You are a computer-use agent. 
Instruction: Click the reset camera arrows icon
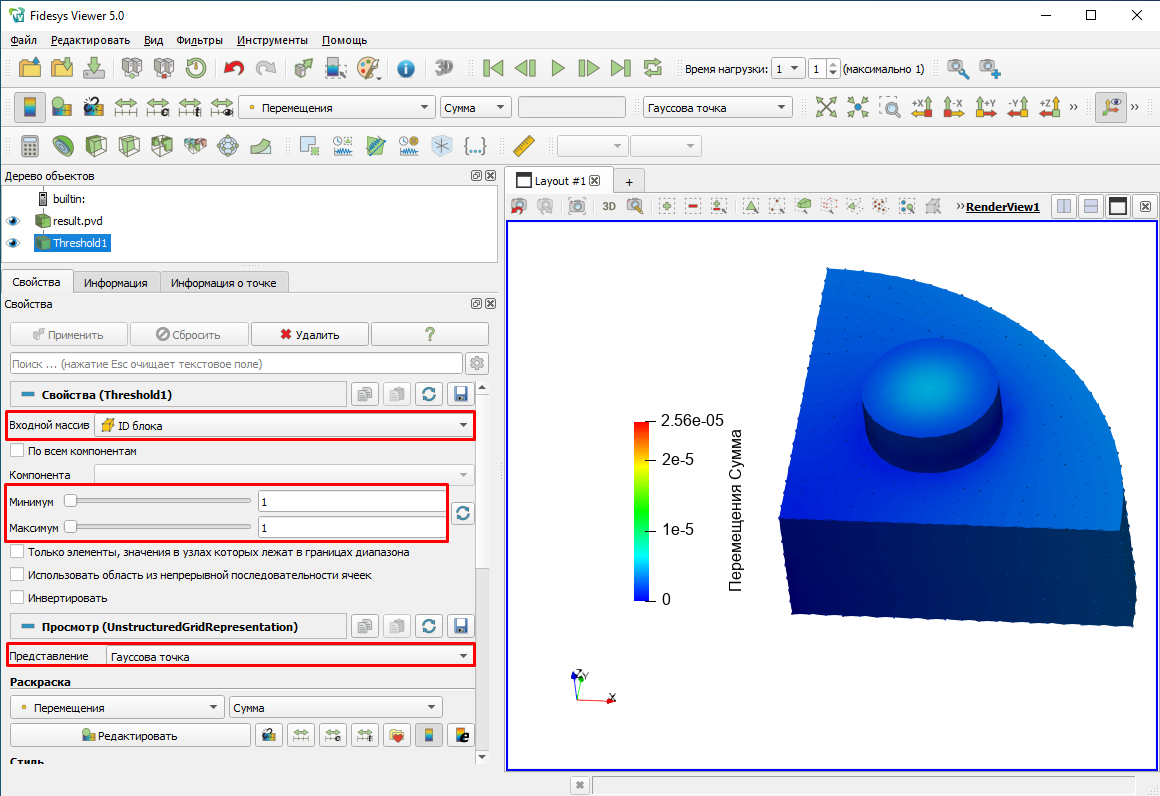click(826, 107)
